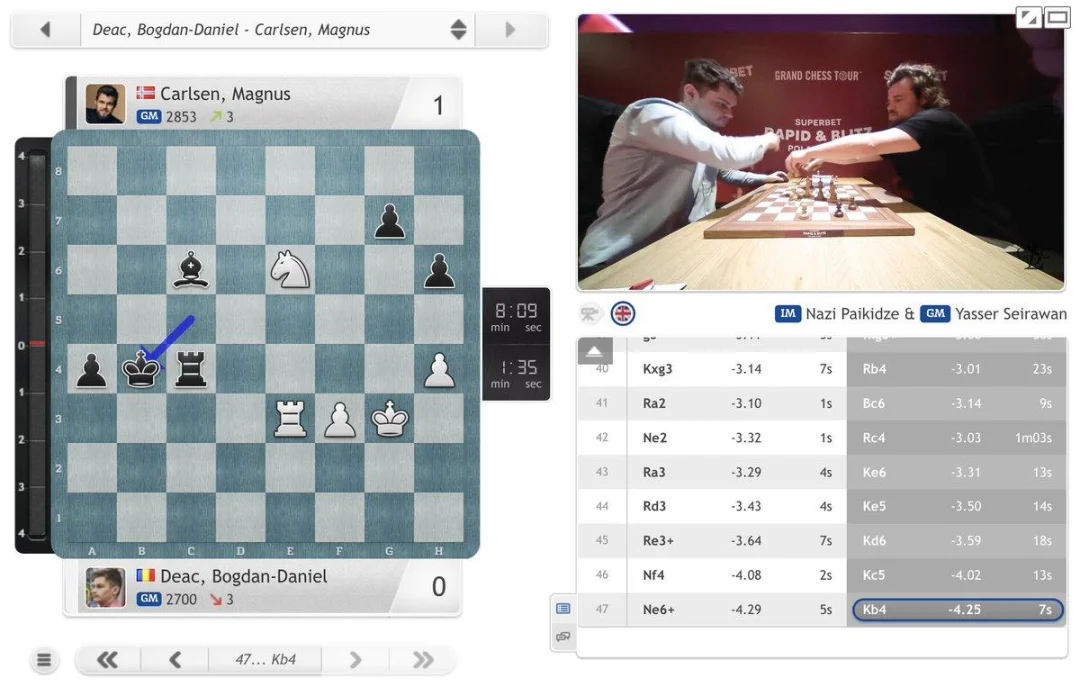Open the Carlsen, Magnus player name
The image size is (1080, 687).
pos(225,94)
